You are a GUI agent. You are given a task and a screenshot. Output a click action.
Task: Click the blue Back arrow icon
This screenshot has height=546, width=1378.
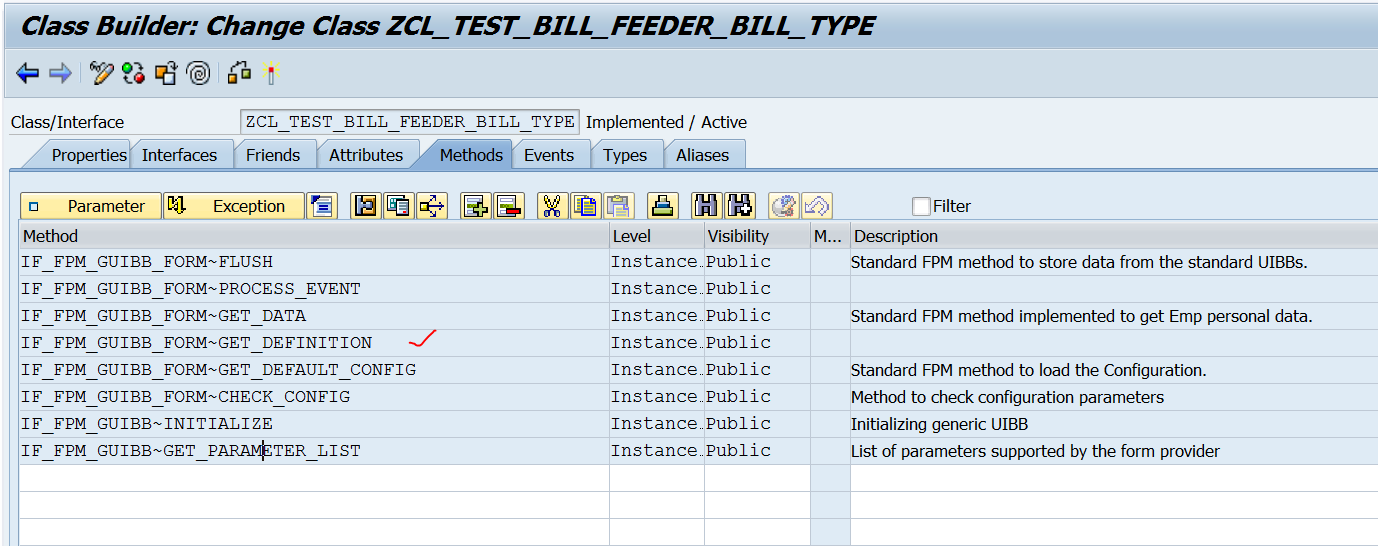[x=28, y=73]
